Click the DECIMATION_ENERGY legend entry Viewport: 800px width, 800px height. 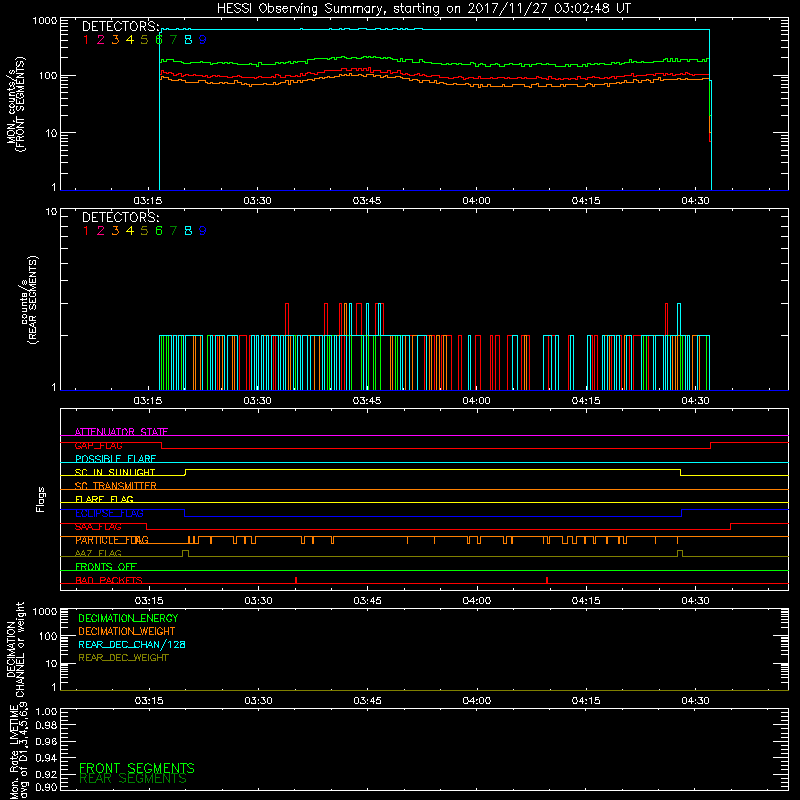click(128, 618)
